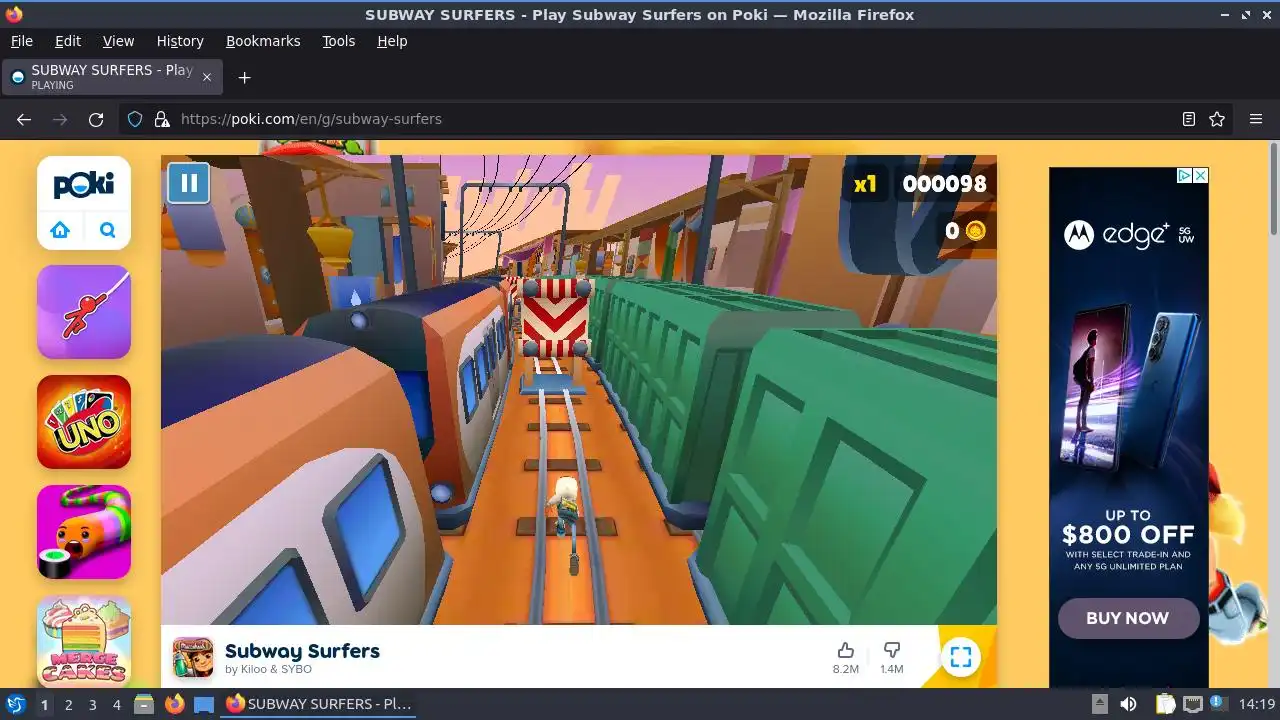
Task: Launch file manager from taskbar
Action: [144, 704]
